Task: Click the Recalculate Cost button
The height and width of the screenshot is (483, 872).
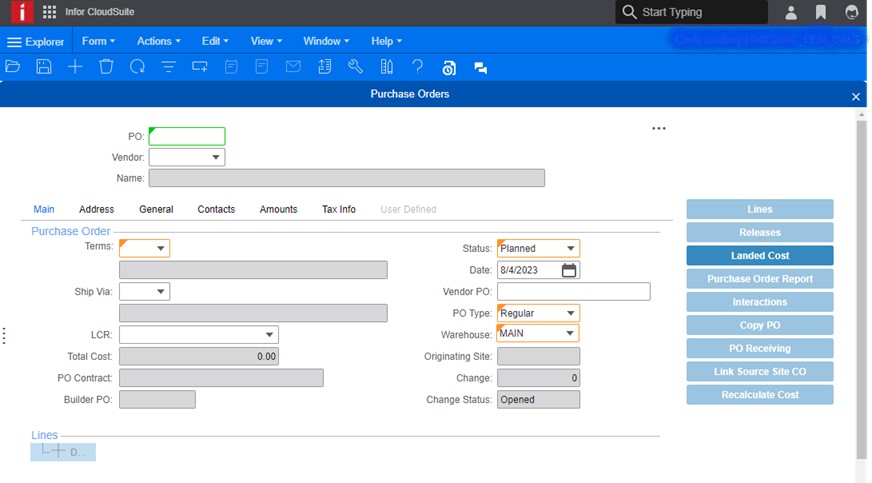Action: [760, 395]
